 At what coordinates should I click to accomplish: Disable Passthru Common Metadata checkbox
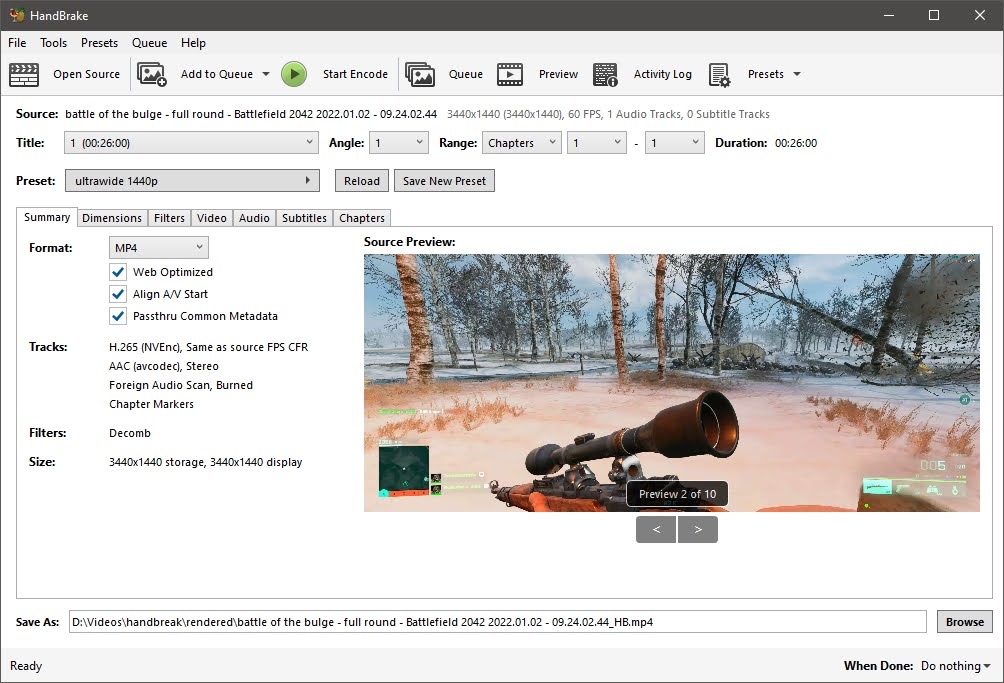point(118,316)
